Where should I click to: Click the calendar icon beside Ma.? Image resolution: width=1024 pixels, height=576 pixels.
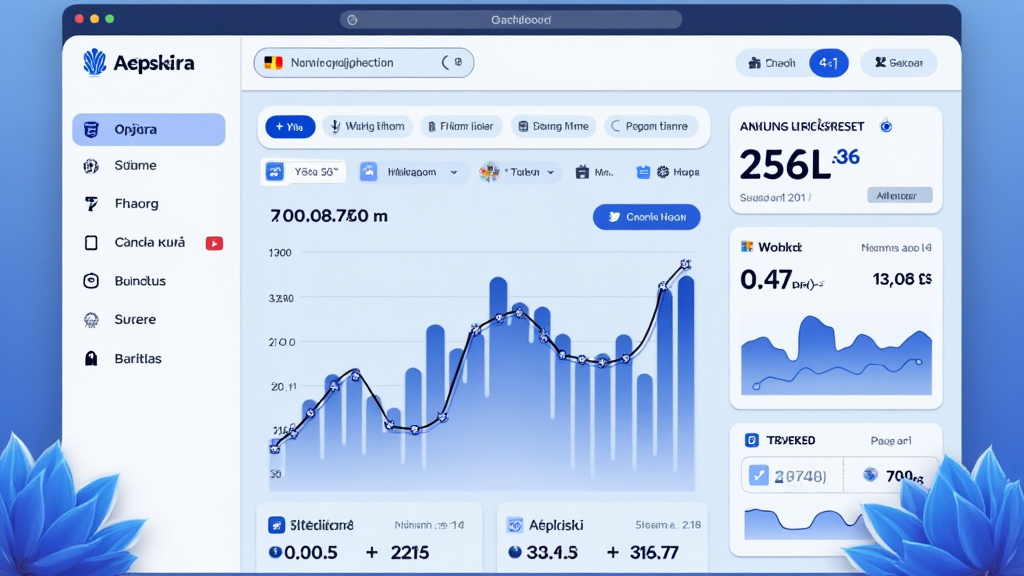point(582,172)
